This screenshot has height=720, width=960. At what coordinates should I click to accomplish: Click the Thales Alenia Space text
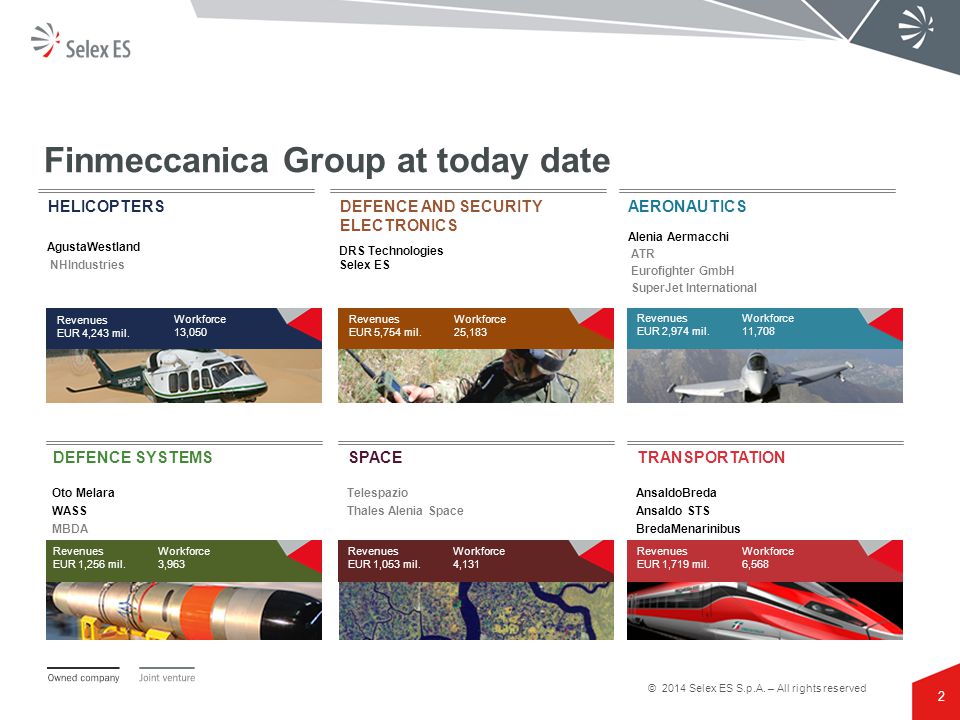pos(405,511)
